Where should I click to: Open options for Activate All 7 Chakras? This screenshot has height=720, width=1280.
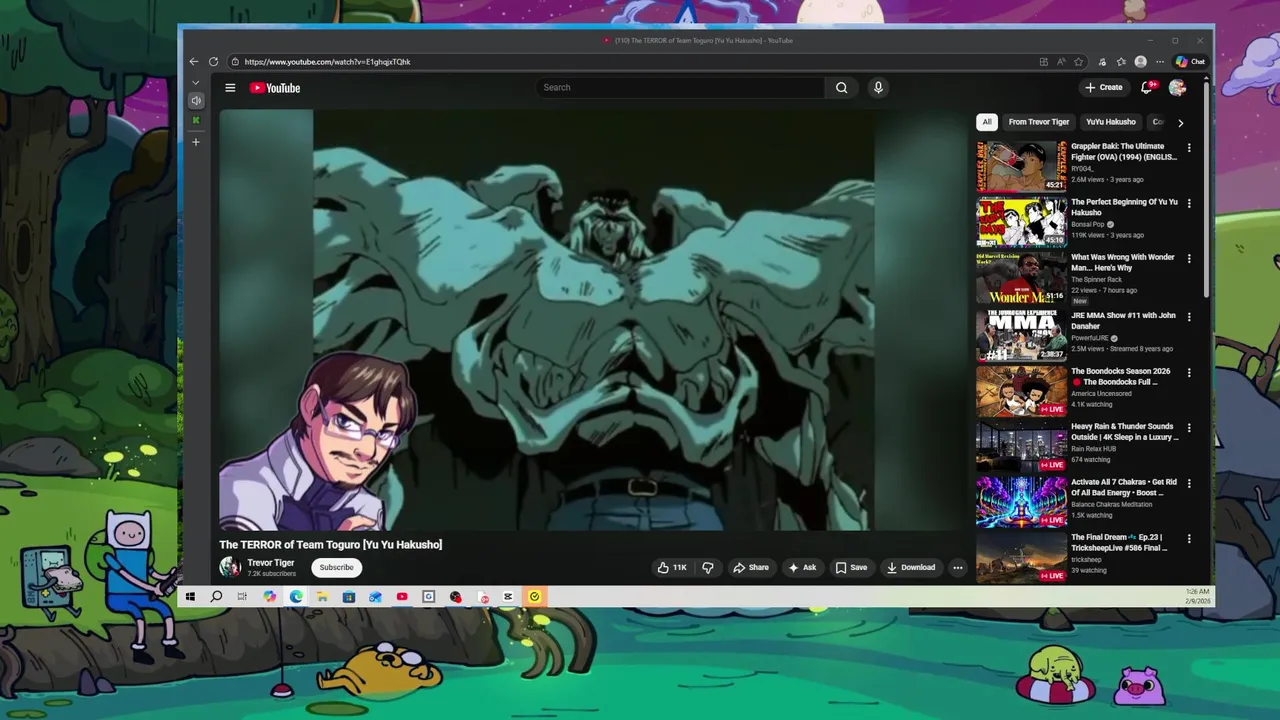coord(1189,483)
